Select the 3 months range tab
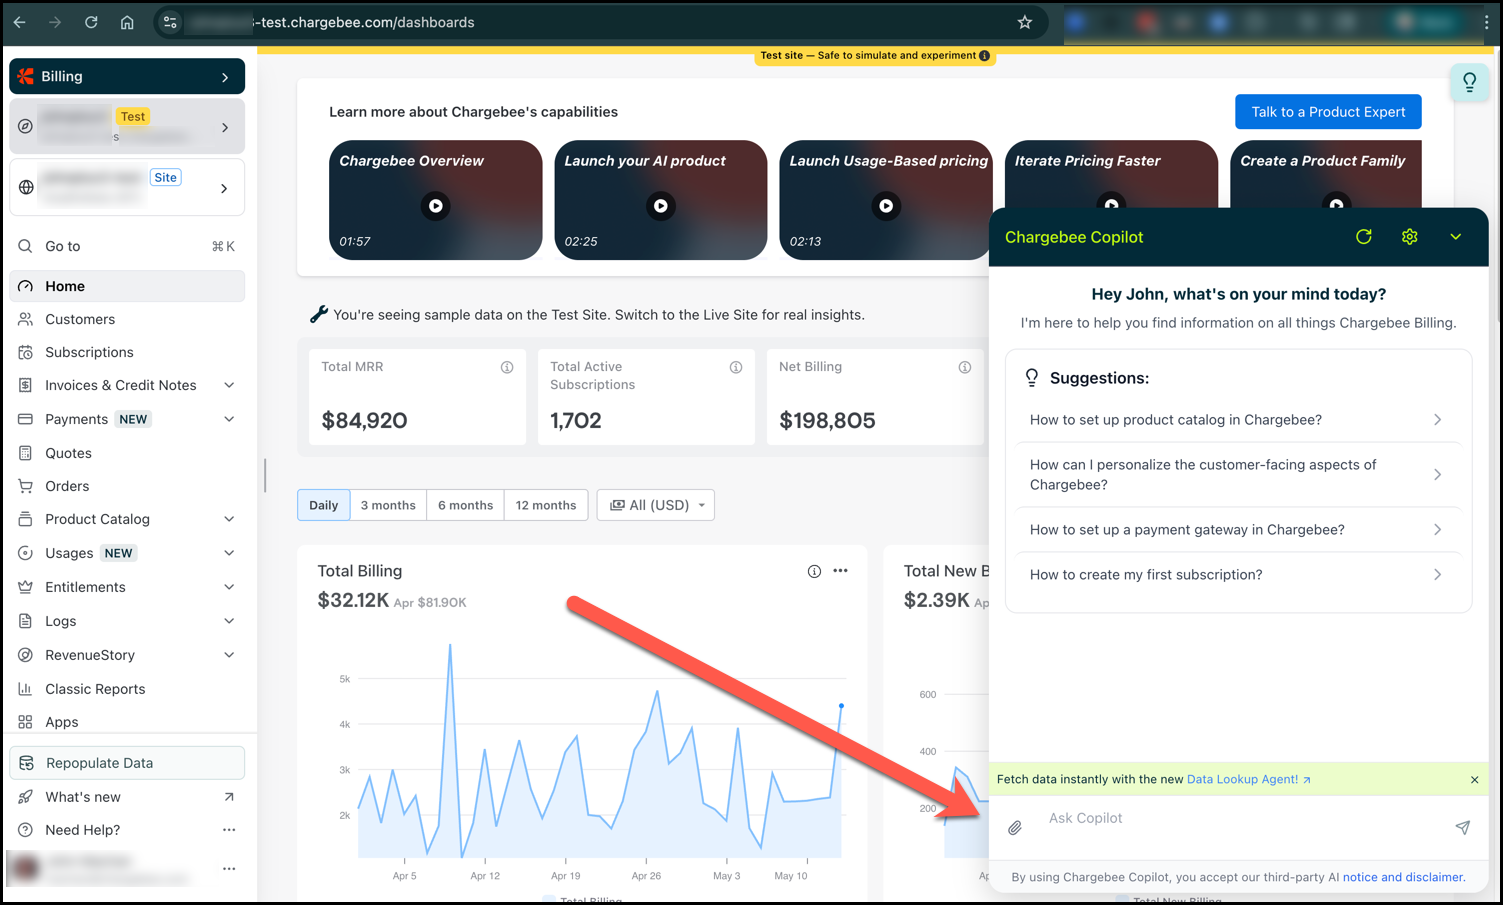This screenshot has width=1503, height=905. [x=388, y=505]
